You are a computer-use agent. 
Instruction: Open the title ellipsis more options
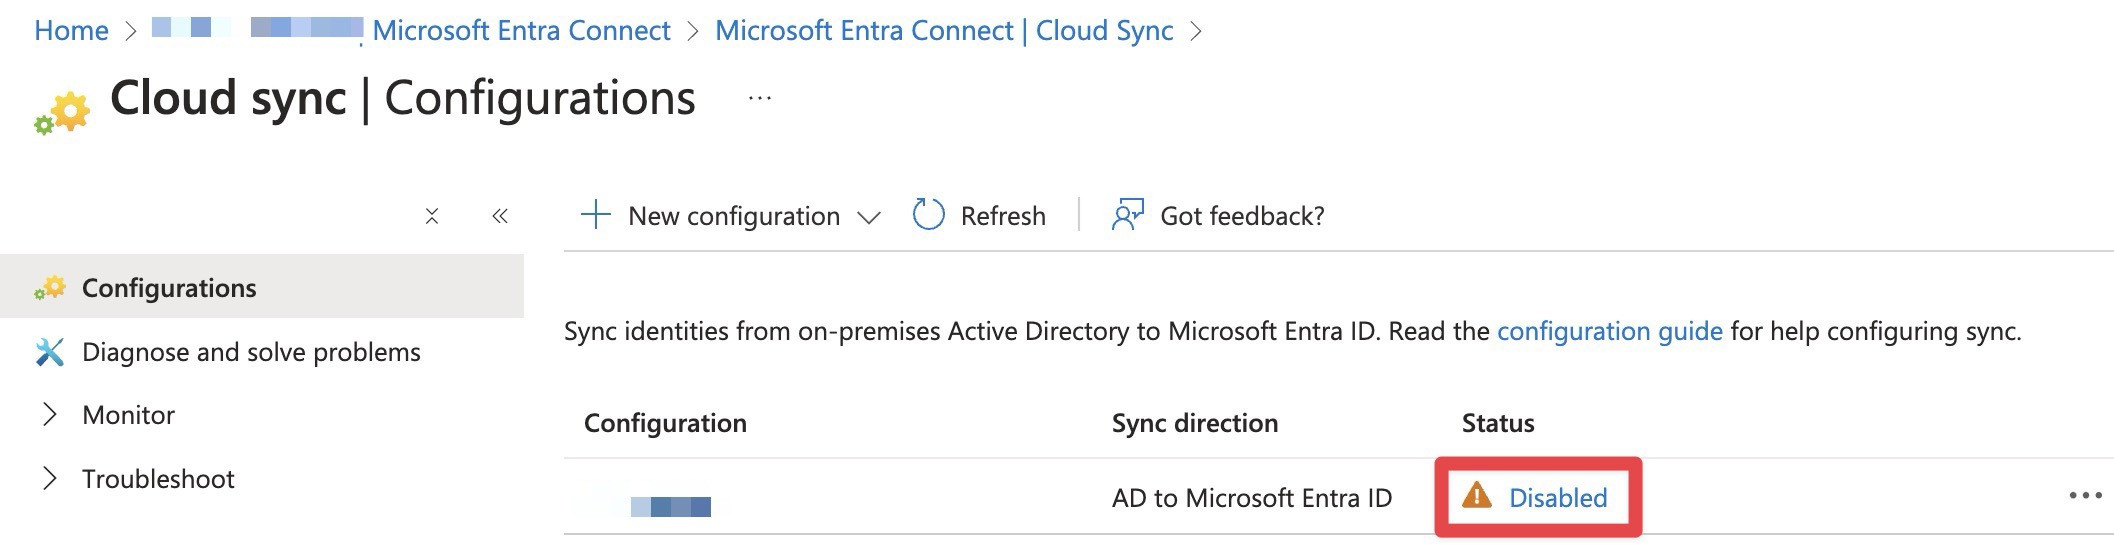pos(760,98)
